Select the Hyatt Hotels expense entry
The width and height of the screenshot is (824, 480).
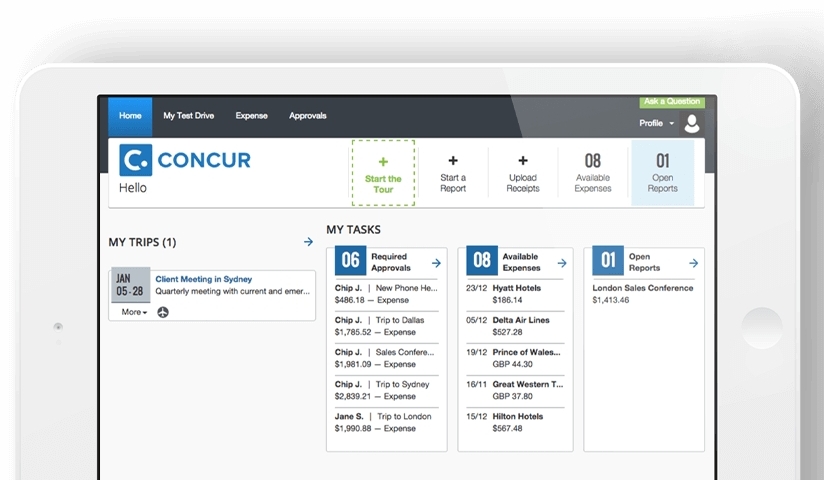point(516,288)
